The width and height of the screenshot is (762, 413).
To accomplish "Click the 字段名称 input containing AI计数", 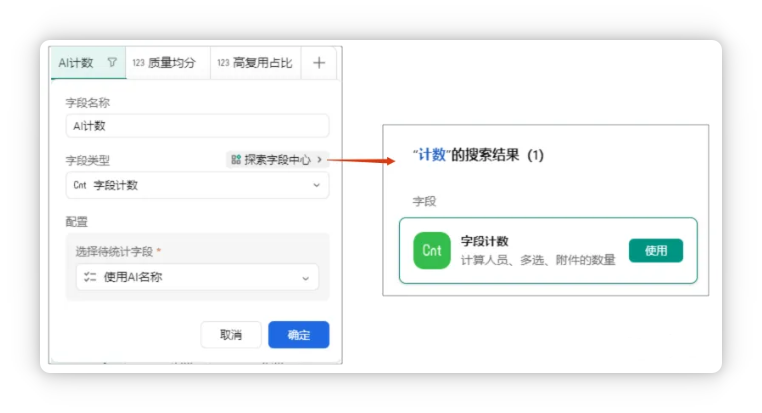I will click(x=197, y=126).
